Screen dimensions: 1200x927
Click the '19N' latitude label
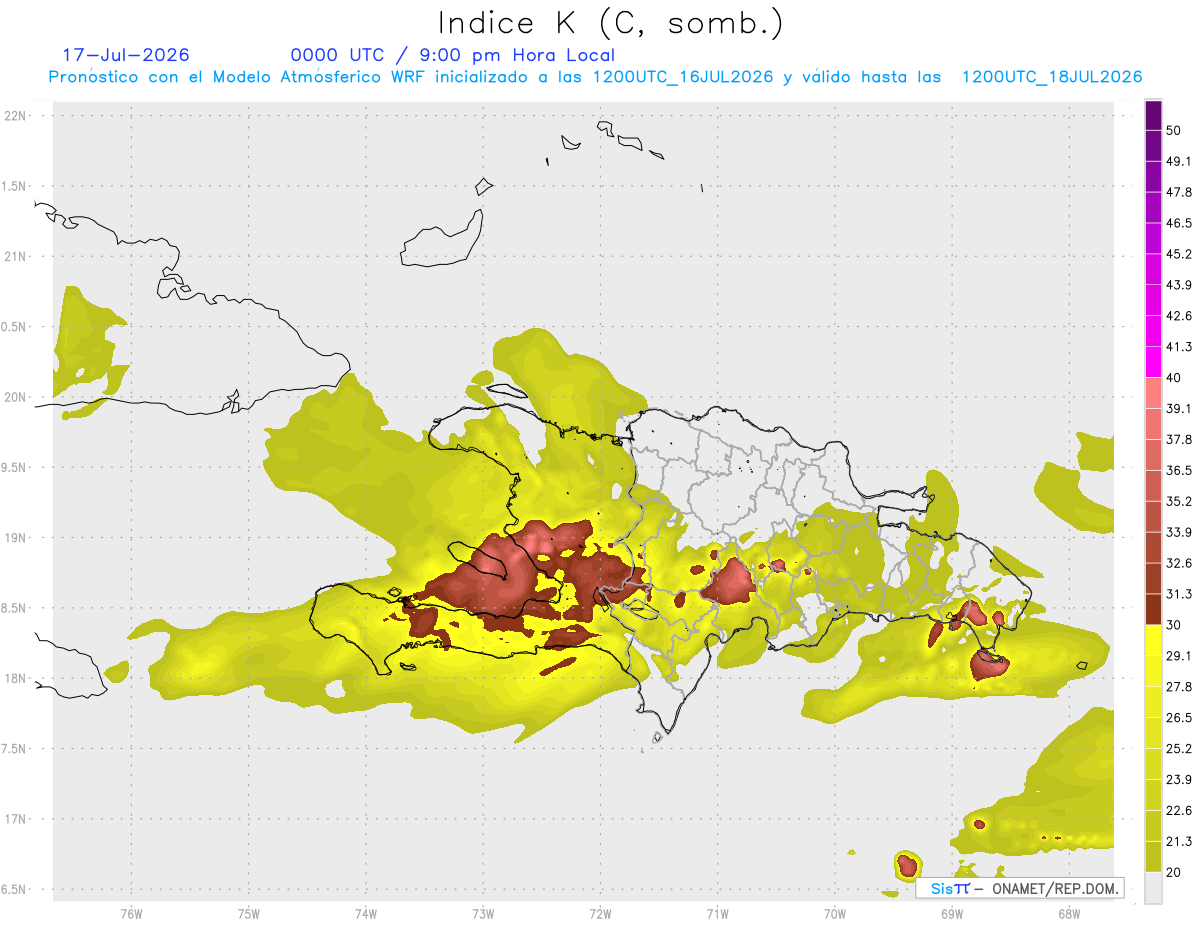17,538
